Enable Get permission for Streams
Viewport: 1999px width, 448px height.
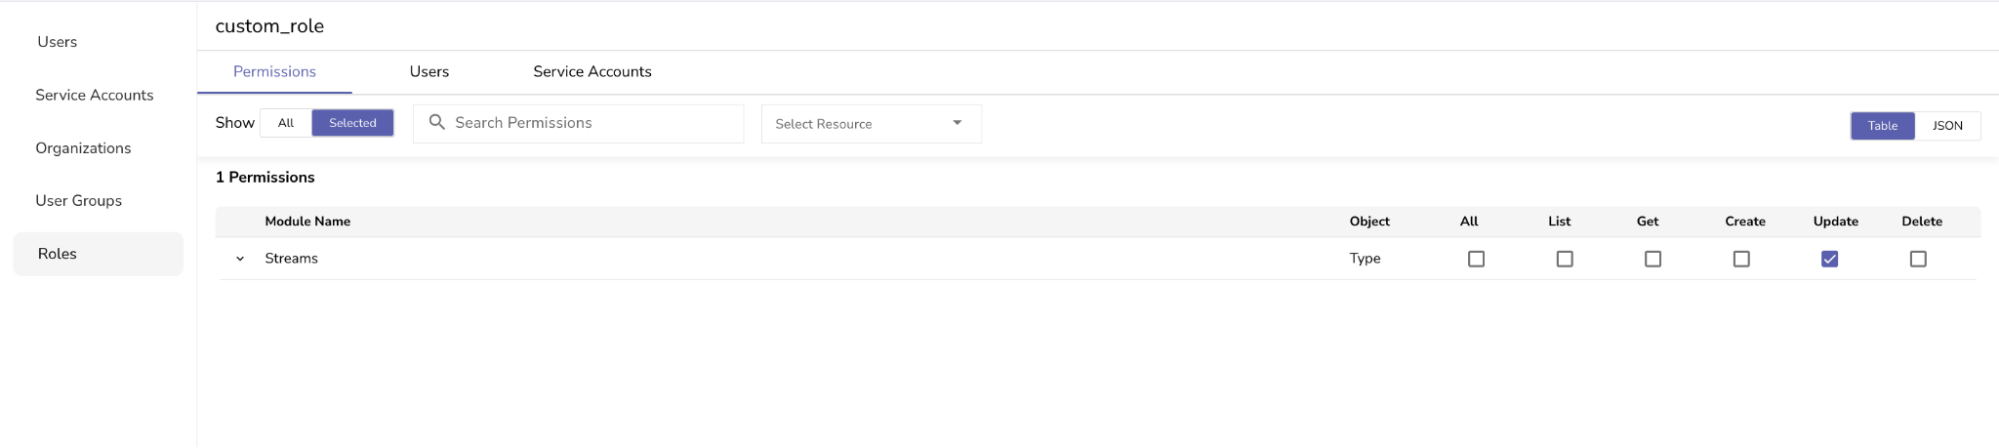coord(1653,259)
